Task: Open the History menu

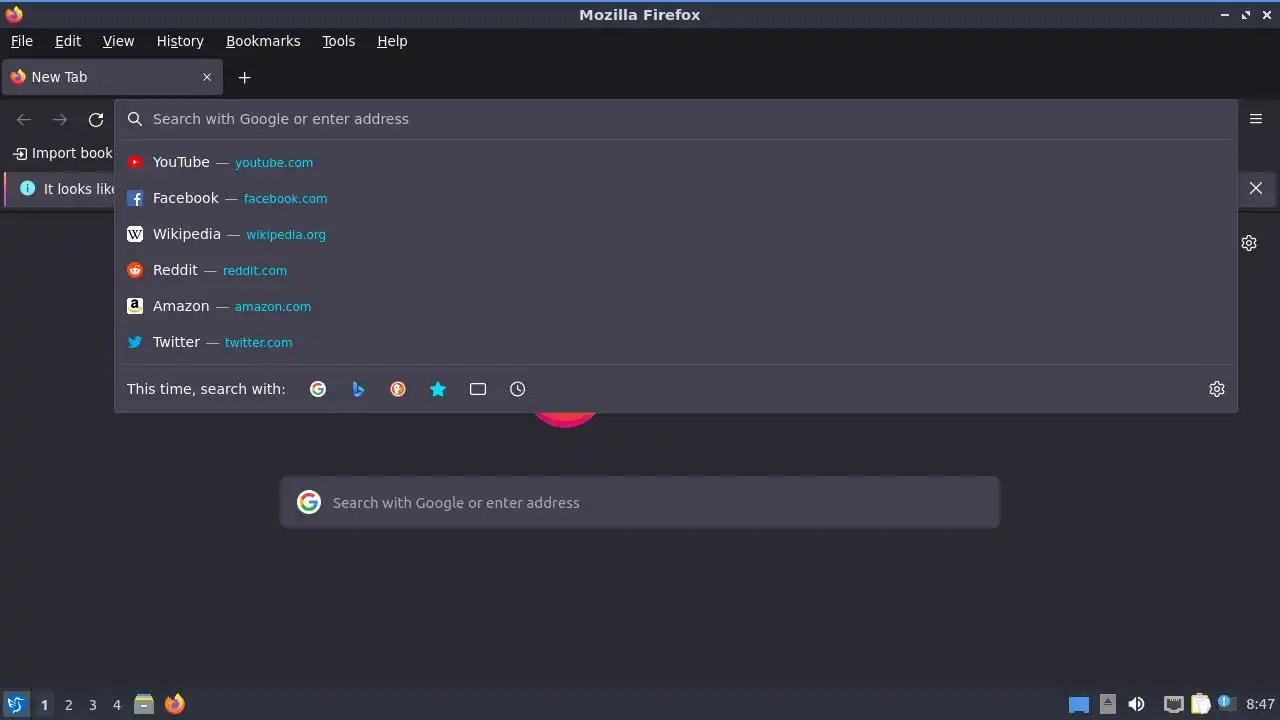Action: pyautogui.click(x=180, y=41)
